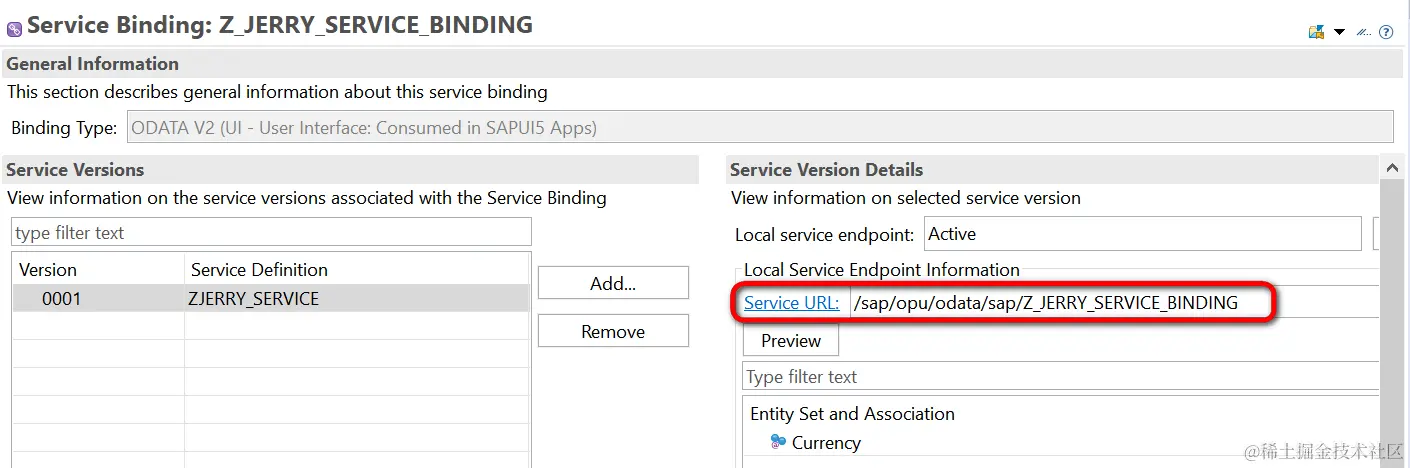1410x468 pixels.
Task: Click the slashes comment icon in the header
Action: [1363, 32]
